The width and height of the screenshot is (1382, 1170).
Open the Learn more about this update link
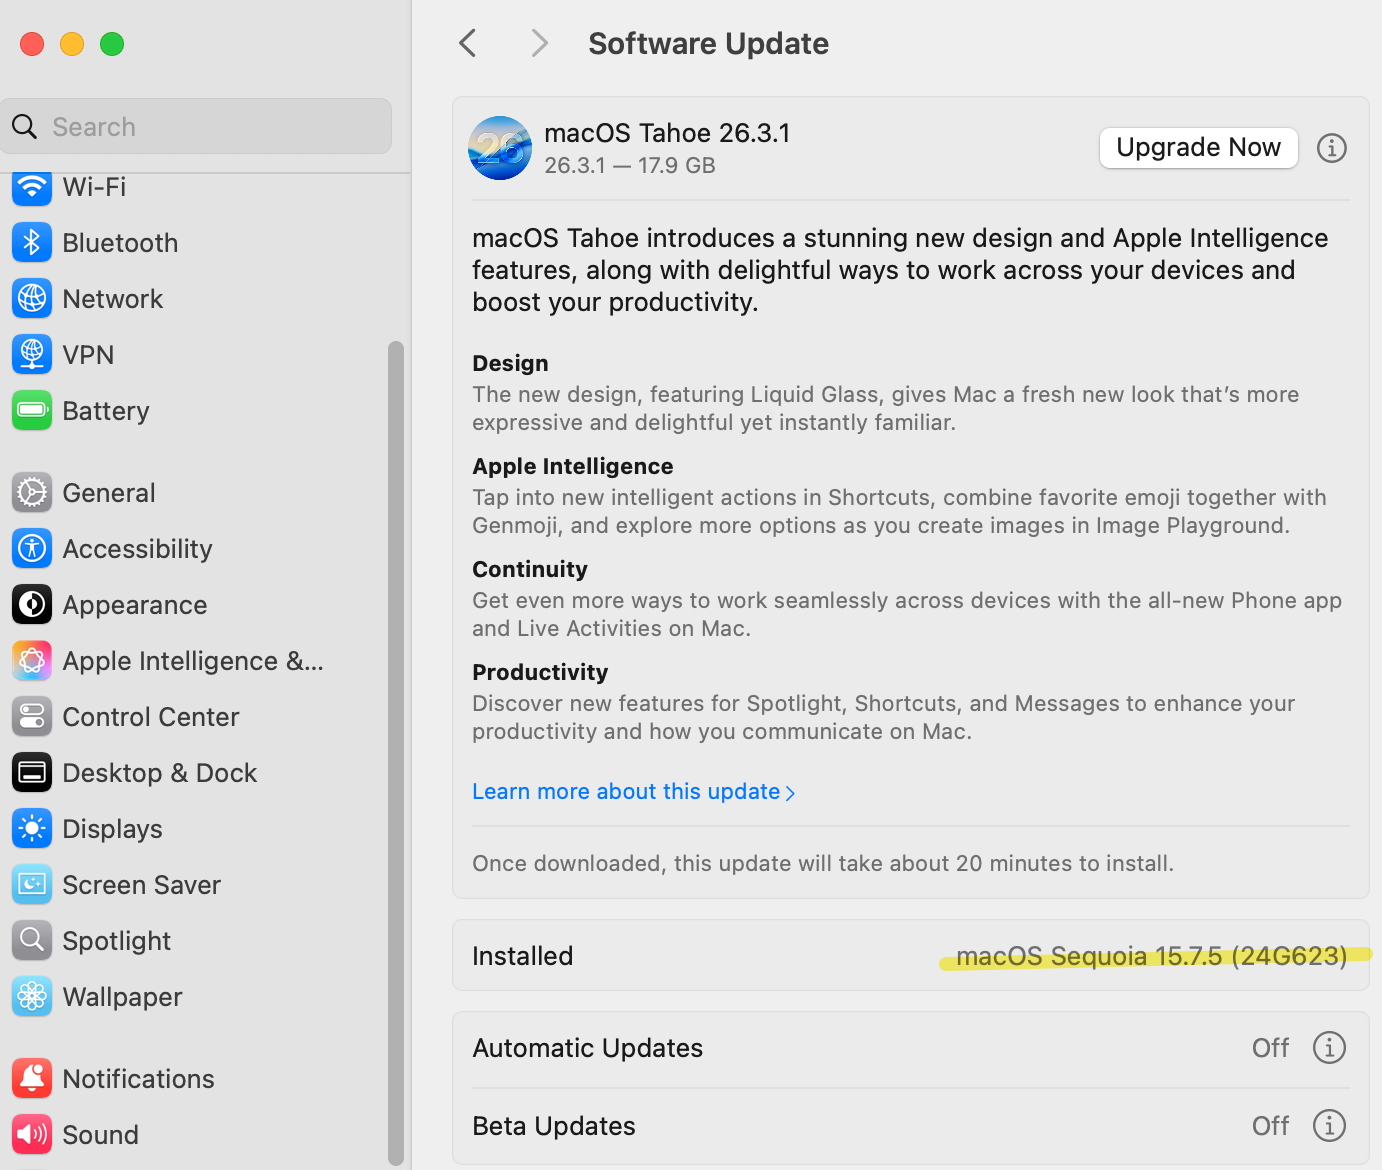pos(634,792)
